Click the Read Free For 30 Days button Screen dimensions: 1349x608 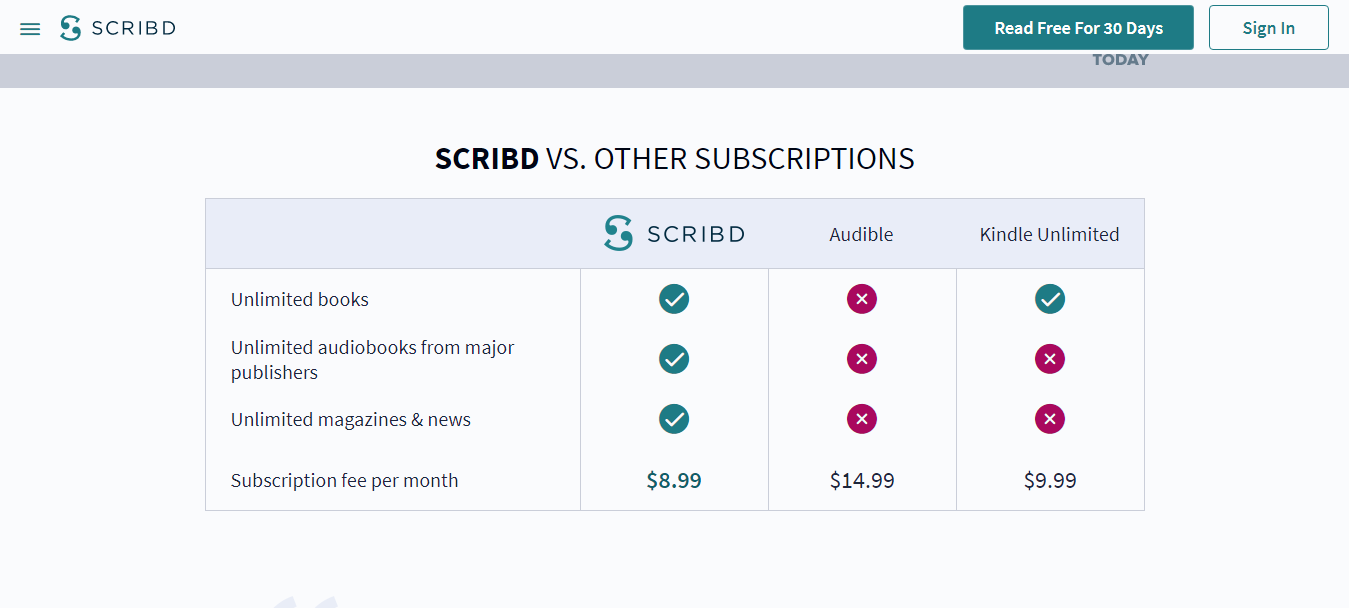pyautogui.click(x=1078, y=27)
